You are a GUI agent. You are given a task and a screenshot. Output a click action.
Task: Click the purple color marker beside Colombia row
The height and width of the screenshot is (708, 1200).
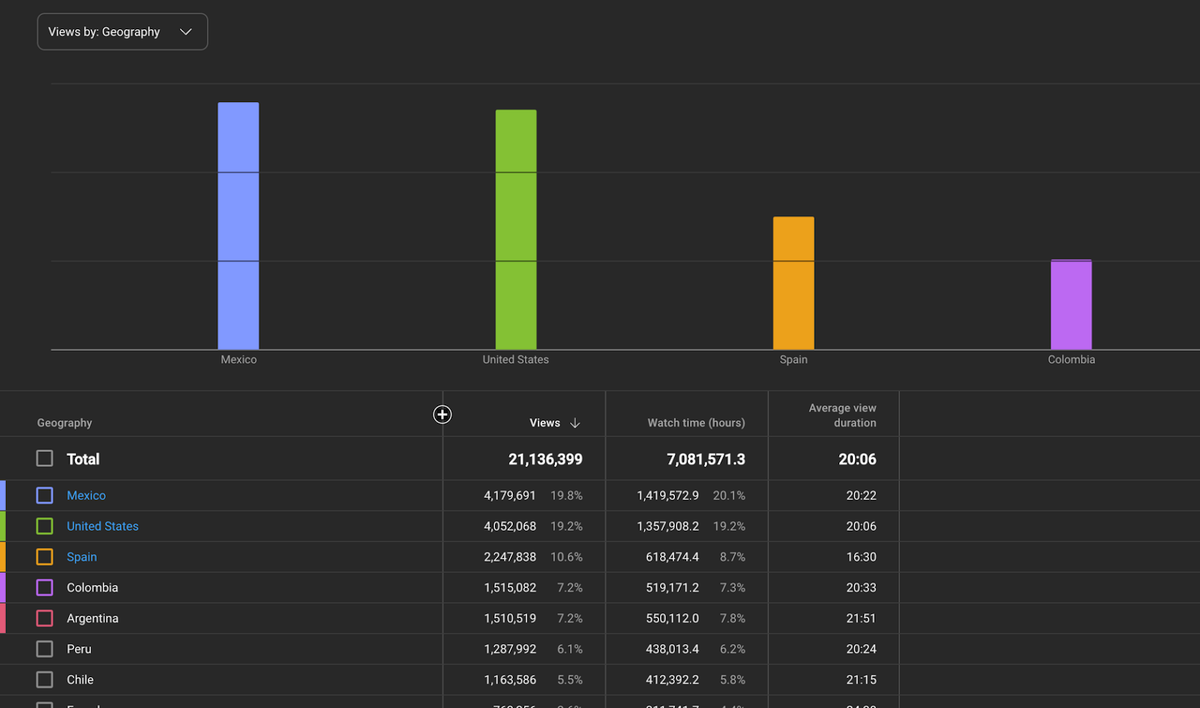pos(3,588)
